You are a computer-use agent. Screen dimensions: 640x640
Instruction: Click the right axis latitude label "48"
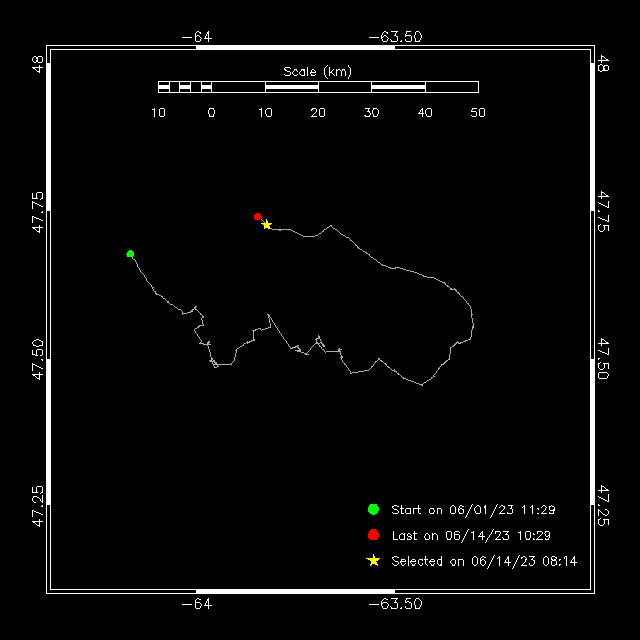point(603,64)
